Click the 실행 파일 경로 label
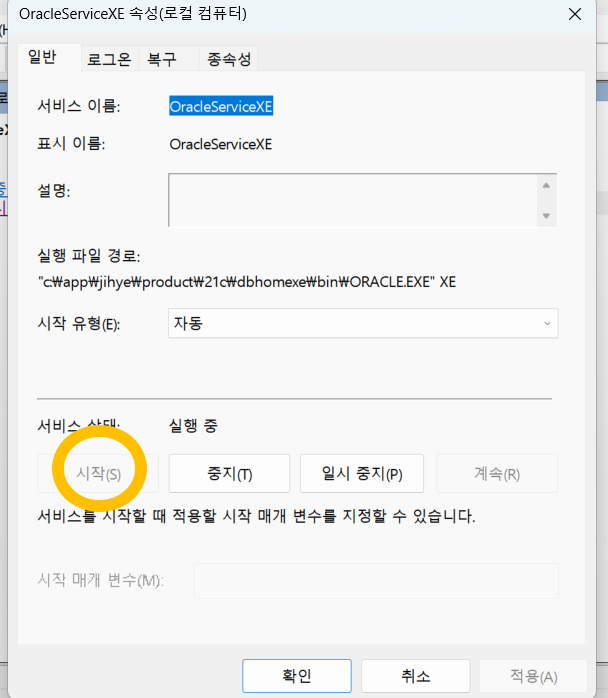The image size is (608, 698). [x=89, y=256]
